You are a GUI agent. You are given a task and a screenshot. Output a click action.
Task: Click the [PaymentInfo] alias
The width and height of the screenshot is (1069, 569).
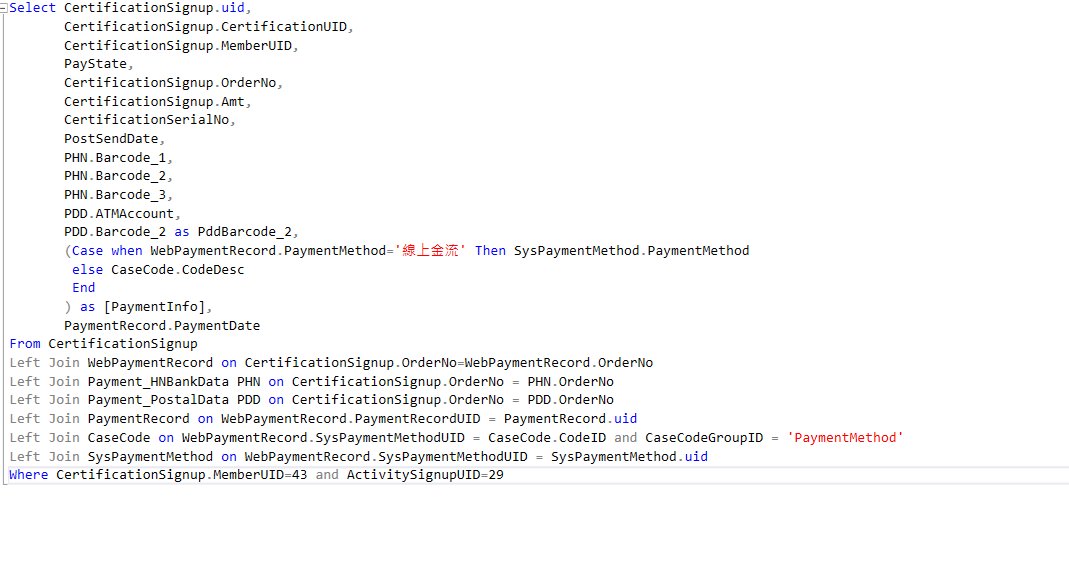point(156,307)
